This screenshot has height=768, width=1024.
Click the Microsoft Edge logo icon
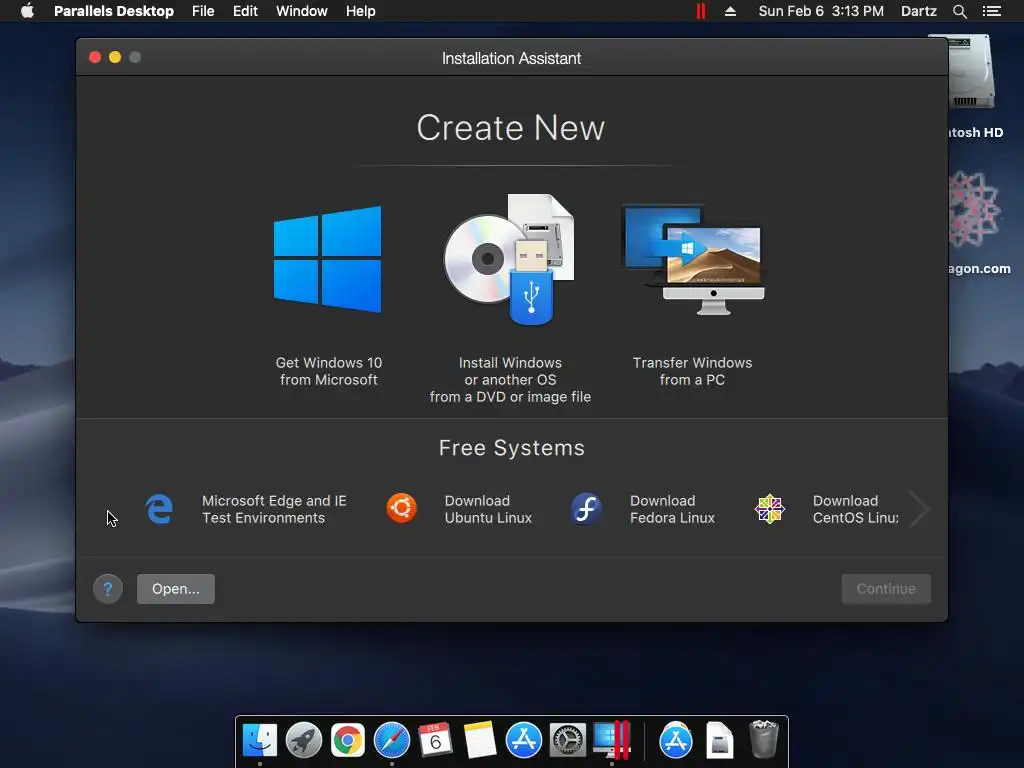coord(159,509)
